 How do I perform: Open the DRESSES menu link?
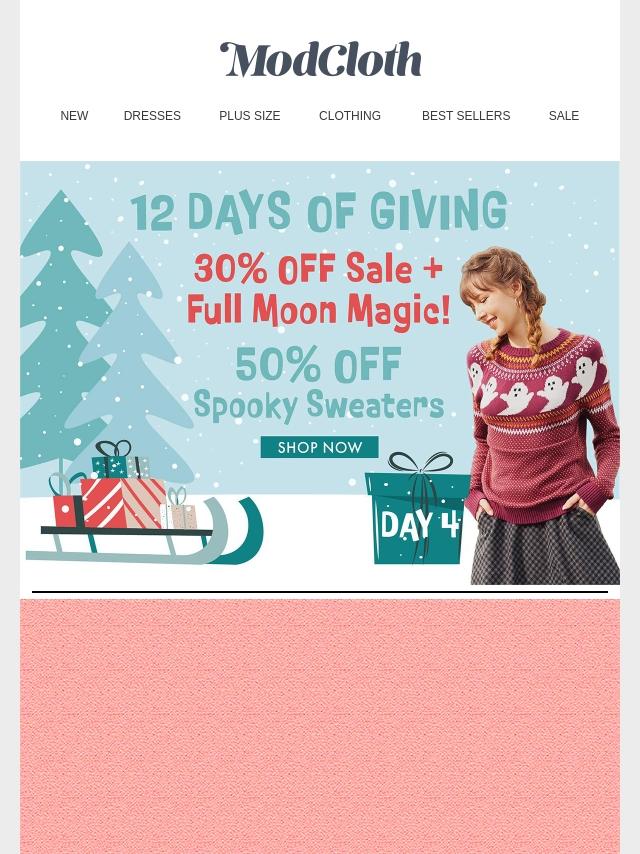point(152,115)
